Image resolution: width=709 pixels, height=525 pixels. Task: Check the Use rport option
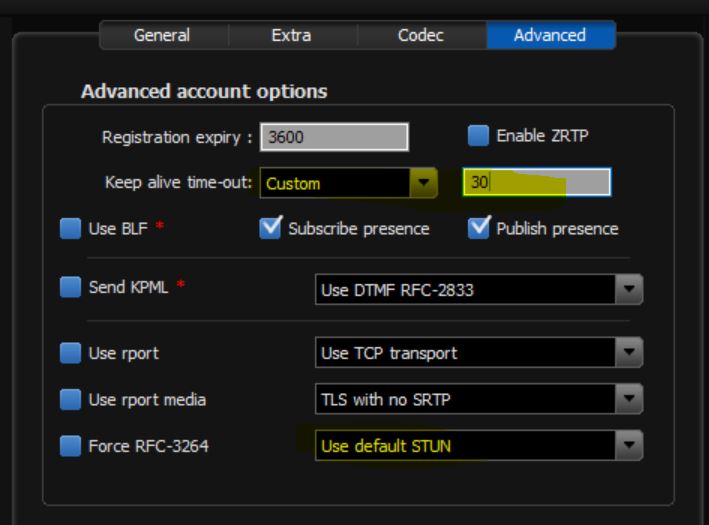[x=70, y=353]
